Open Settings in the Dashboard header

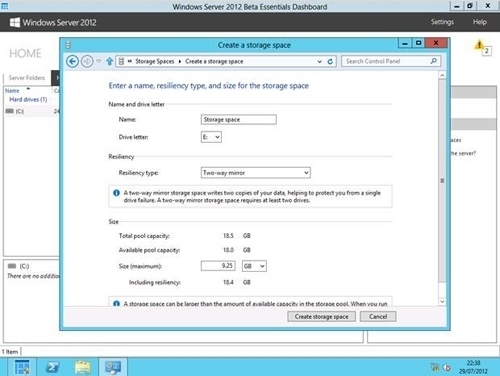(x=442, y=22)
